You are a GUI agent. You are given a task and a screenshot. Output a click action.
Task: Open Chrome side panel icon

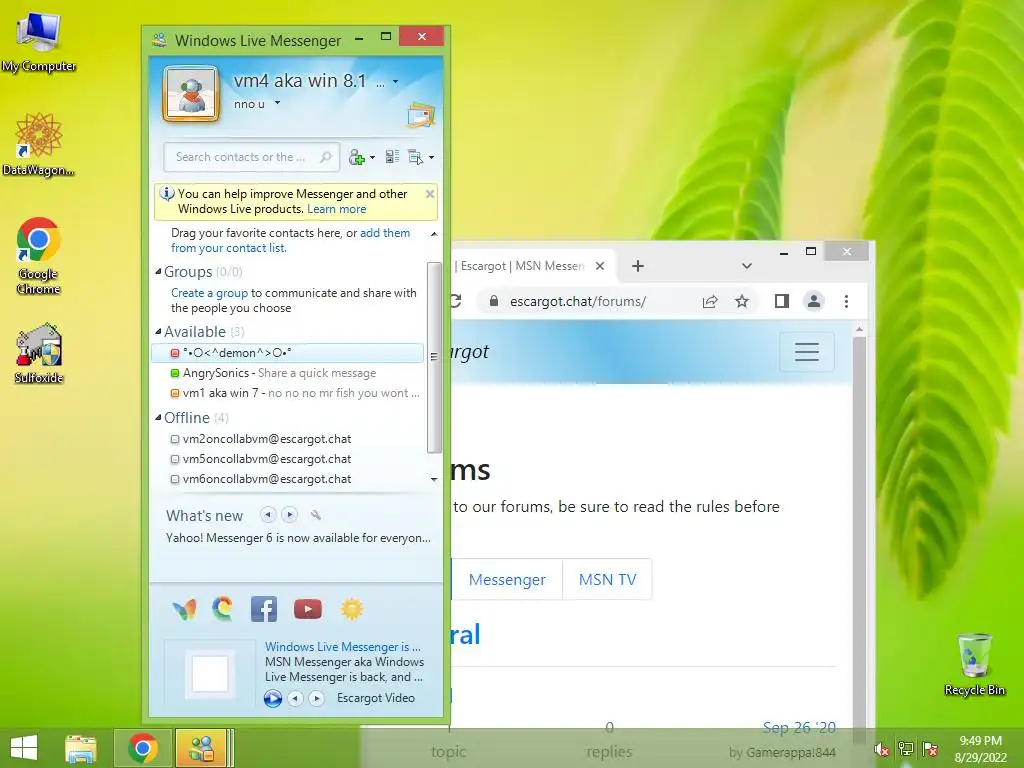(782, 301)
